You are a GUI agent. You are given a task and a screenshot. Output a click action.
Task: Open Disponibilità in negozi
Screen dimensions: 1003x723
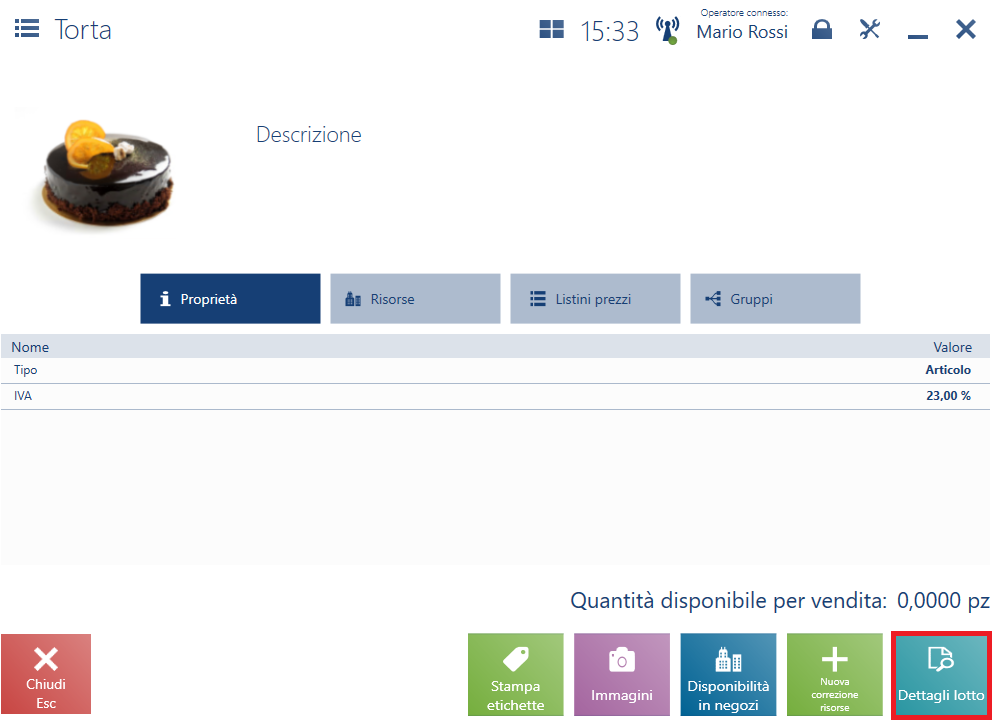pyautogui.click(x=728, y=674)
